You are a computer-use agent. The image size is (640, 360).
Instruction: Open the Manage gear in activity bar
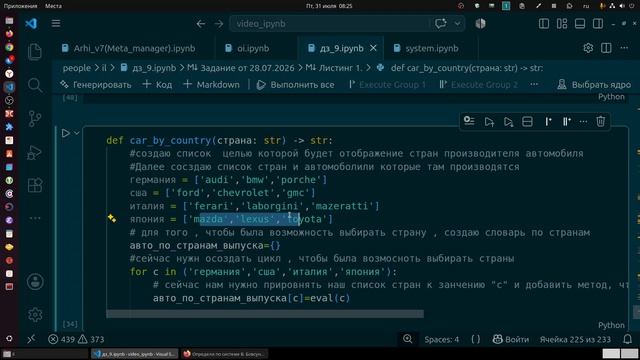pyautogui.click(x=35, y=315)
